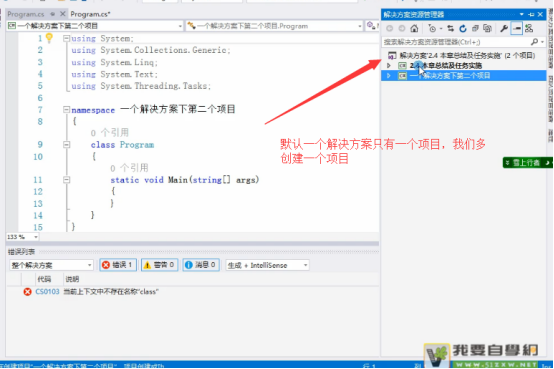The image size is (554, 369).
Task: Collapse the class Program block at line 9
Action: 66,145
